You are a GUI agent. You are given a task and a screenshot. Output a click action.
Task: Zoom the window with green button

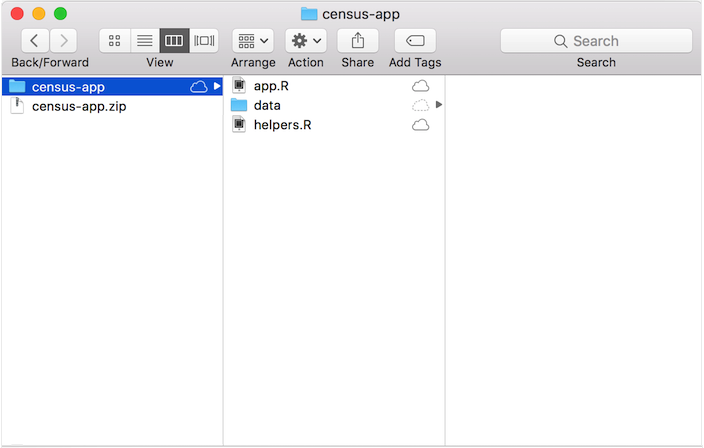pyautogui.click(x=60, y=13)
